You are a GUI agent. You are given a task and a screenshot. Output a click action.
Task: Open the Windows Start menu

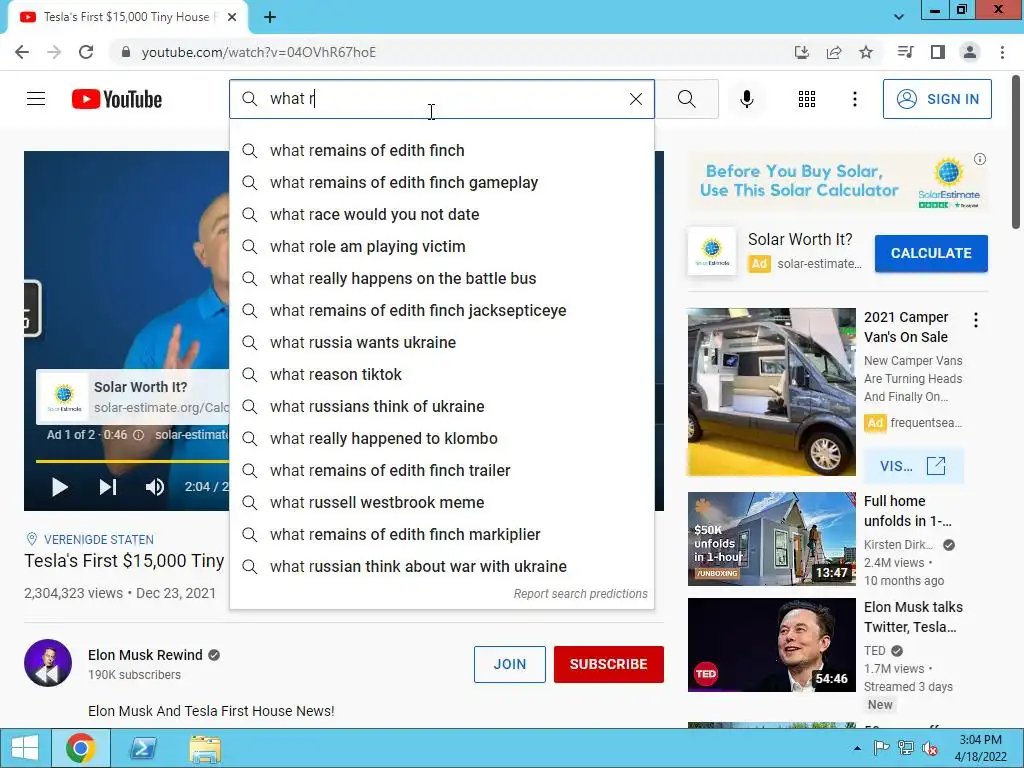25,748
